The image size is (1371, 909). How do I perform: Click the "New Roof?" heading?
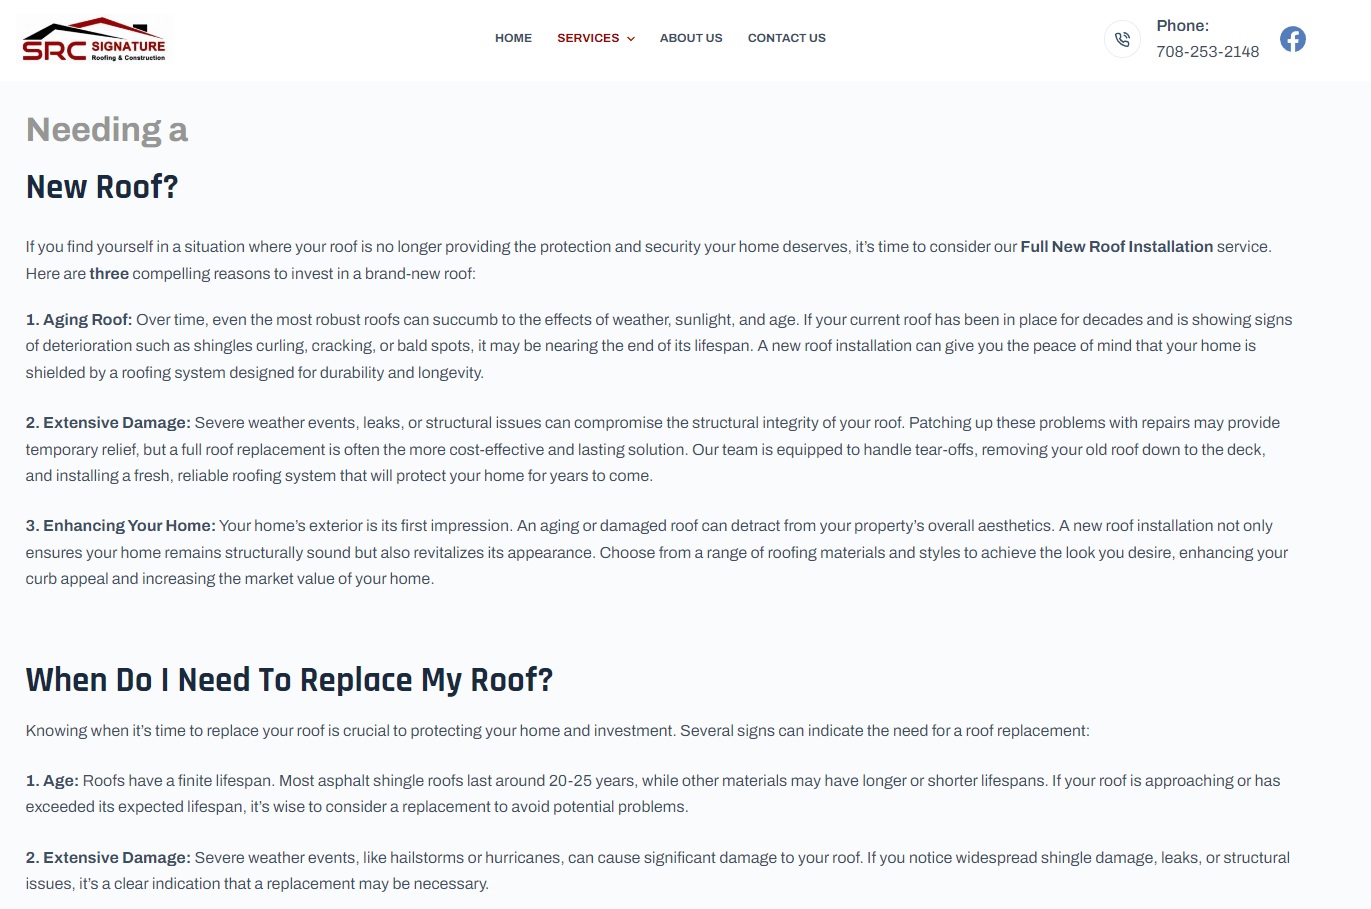tap(102, 187)
